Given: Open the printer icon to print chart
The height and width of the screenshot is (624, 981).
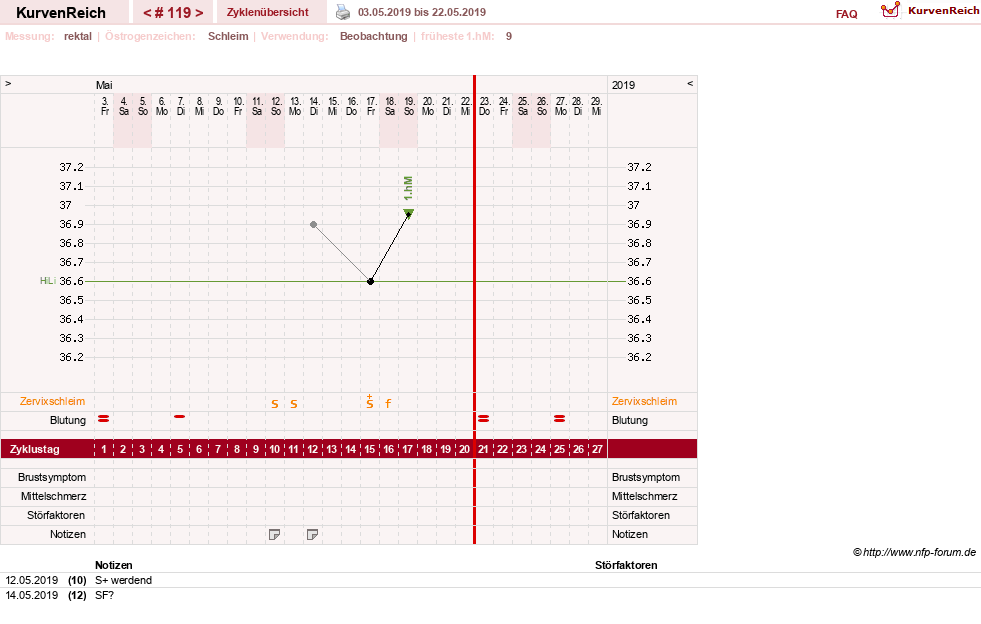Looking at the screenshot, I should 343,12.
